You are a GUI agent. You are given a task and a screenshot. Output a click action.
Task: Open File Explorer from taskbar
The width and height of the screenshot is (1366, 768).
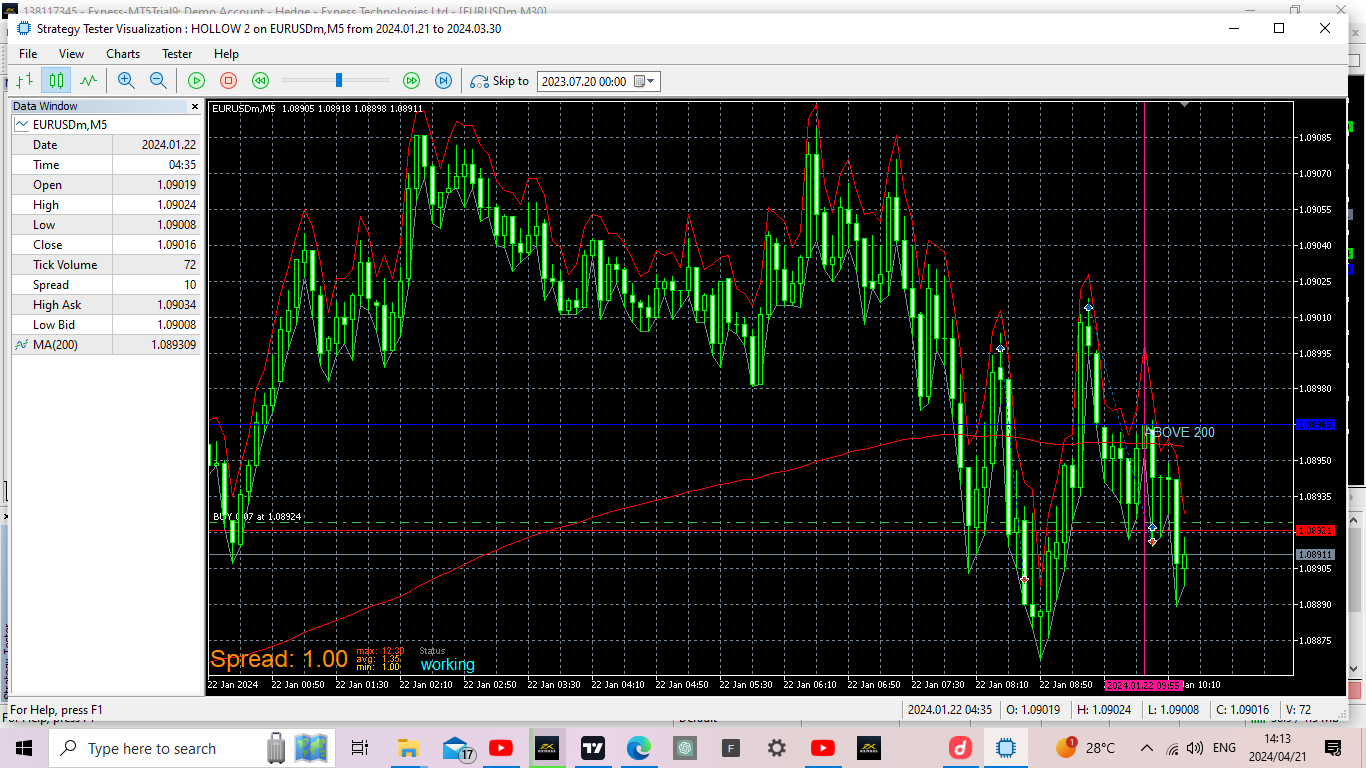[408, 748]
